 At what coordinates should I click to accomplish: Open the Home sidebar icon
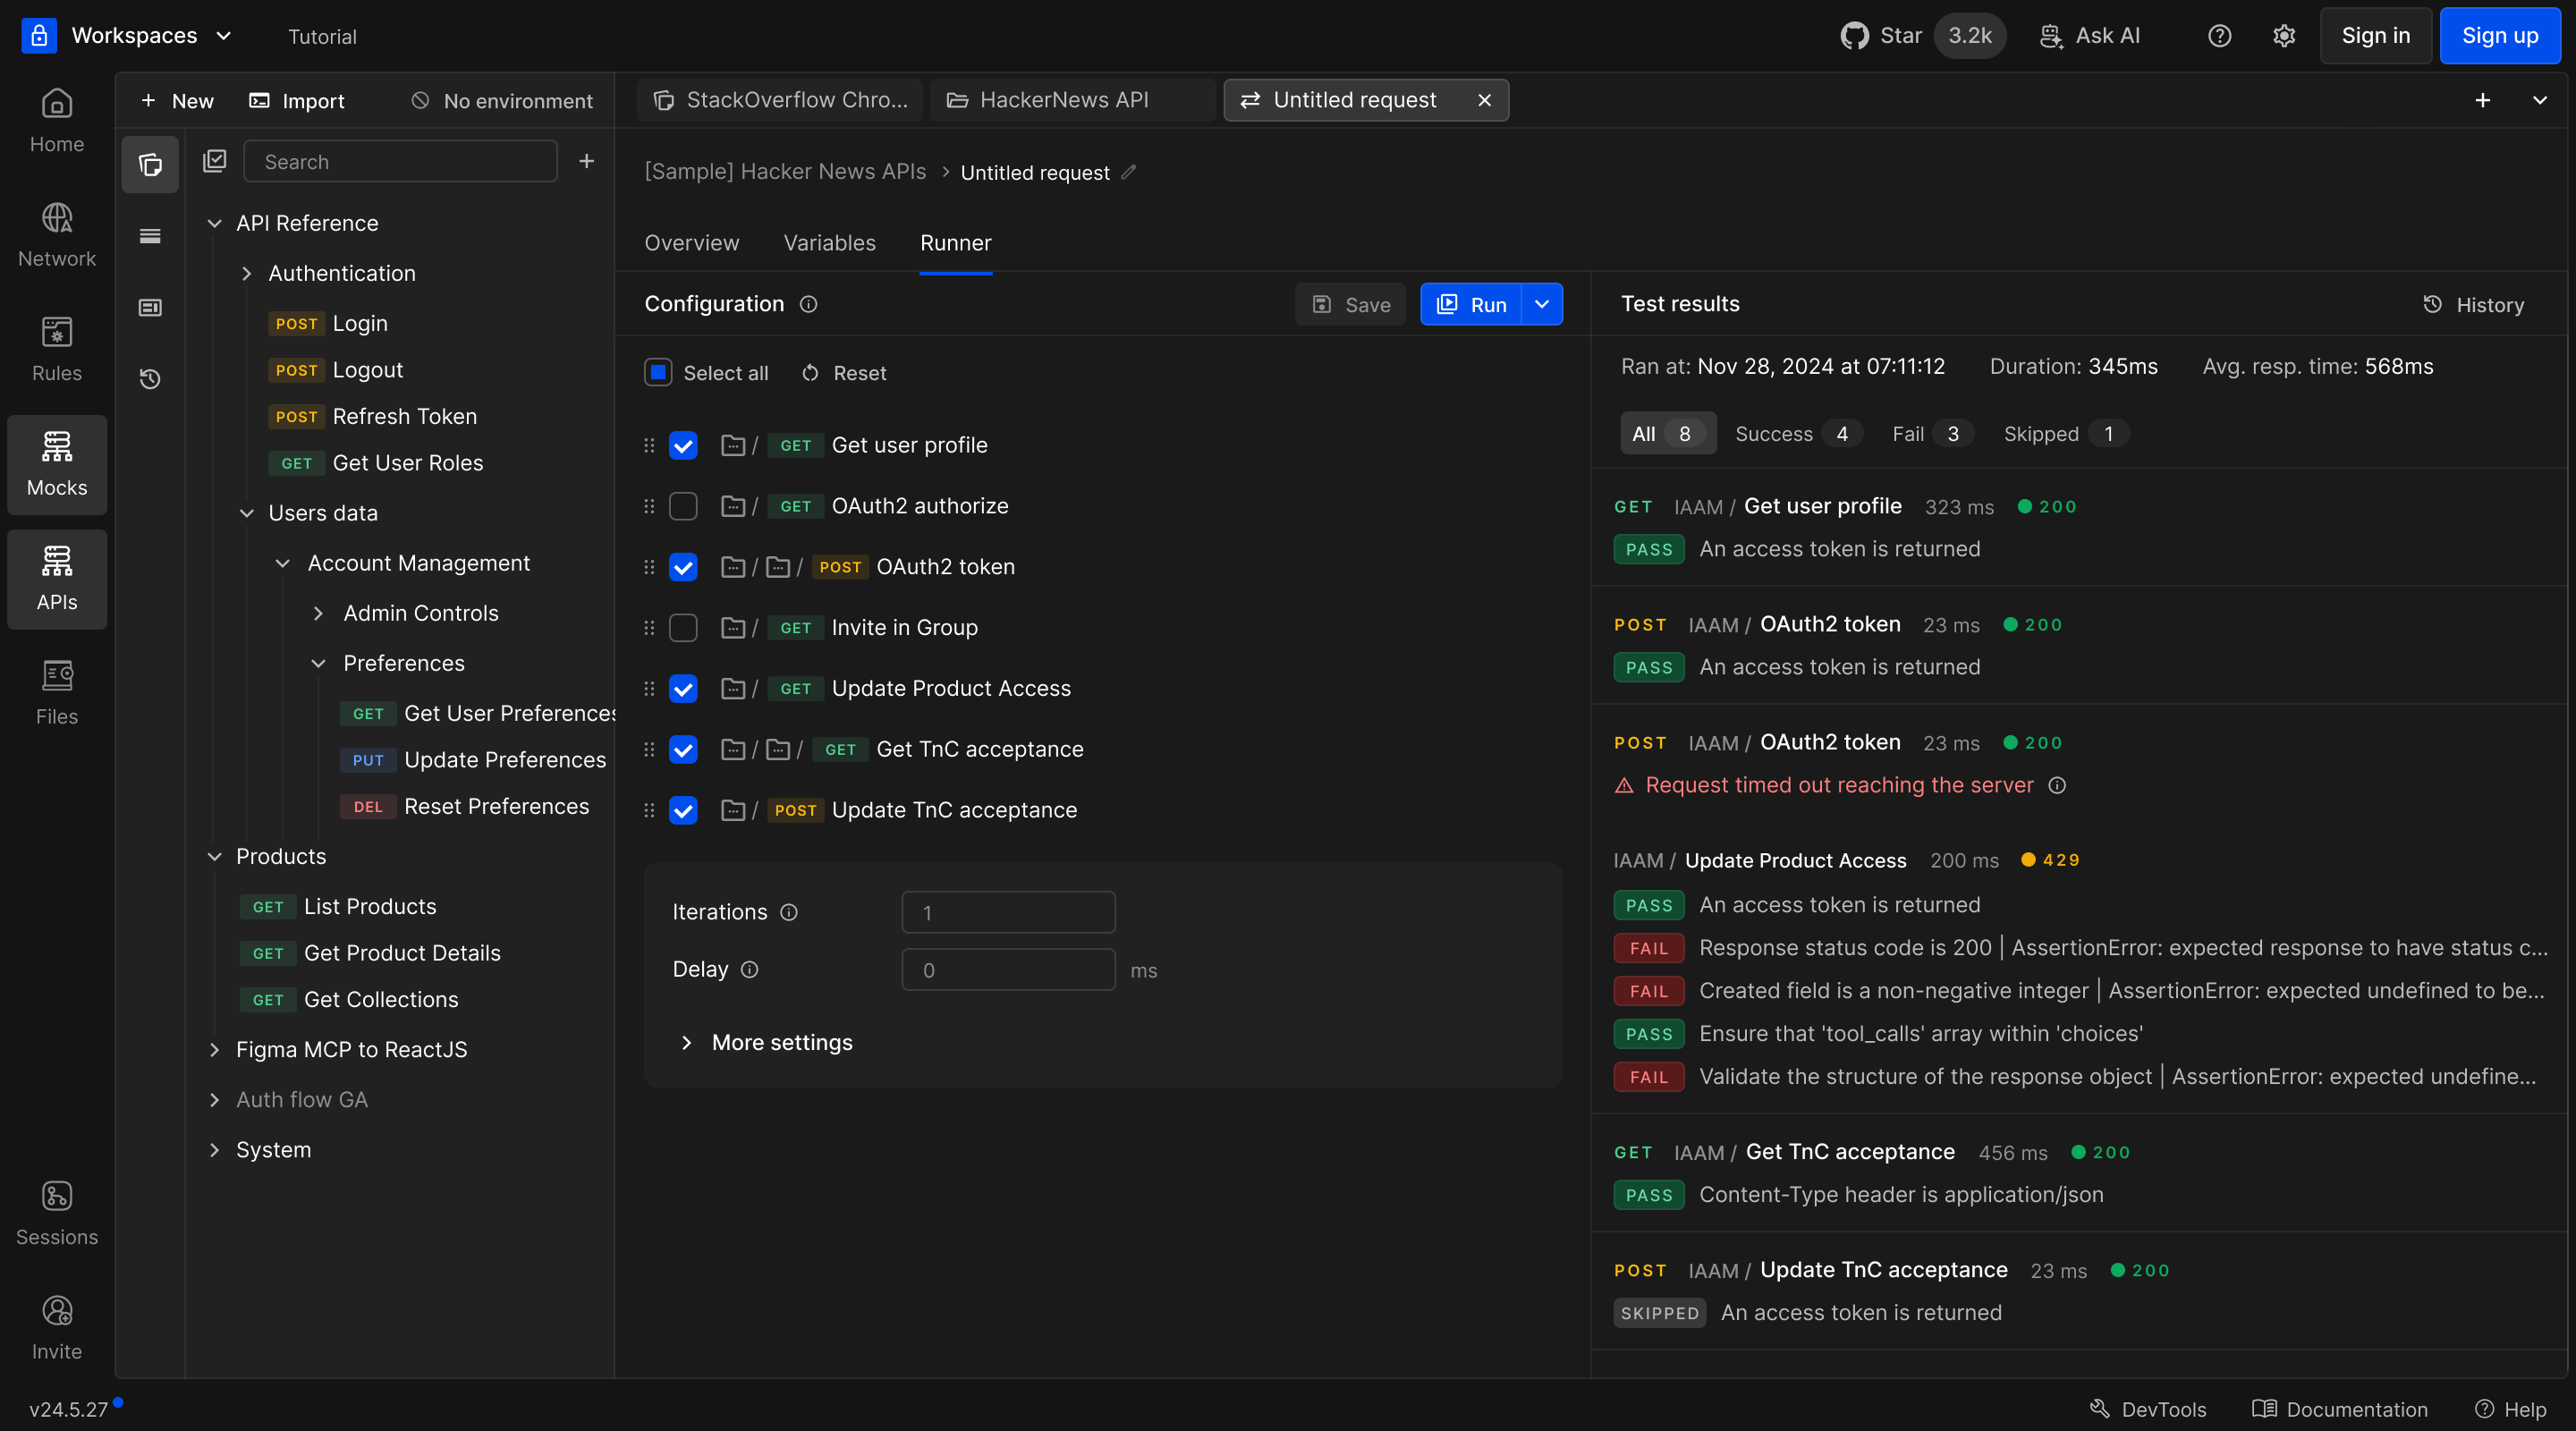coord(57,121)
